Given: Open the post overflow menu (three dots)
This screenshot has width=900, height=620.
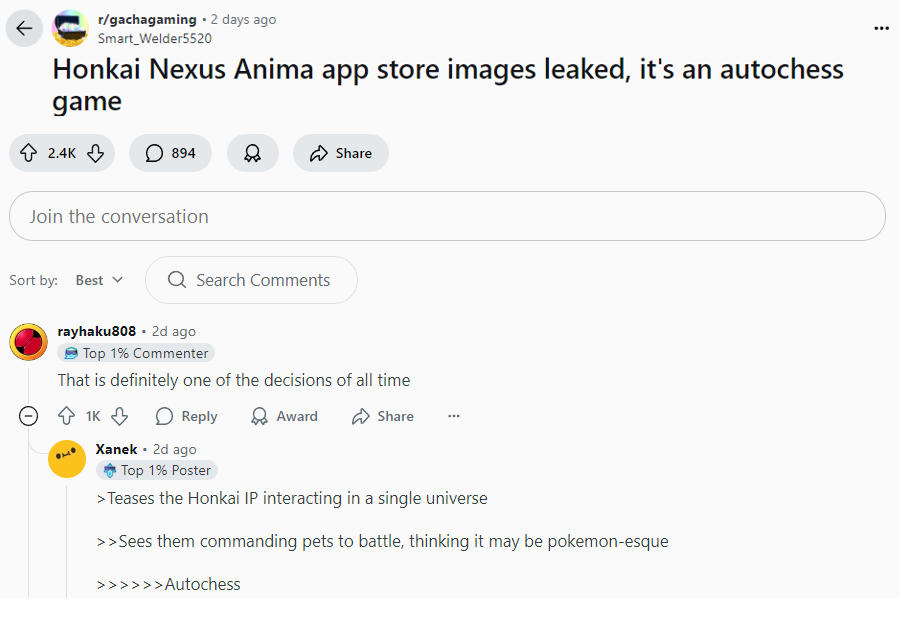Looking at the screenshot, I should [881, 28].
